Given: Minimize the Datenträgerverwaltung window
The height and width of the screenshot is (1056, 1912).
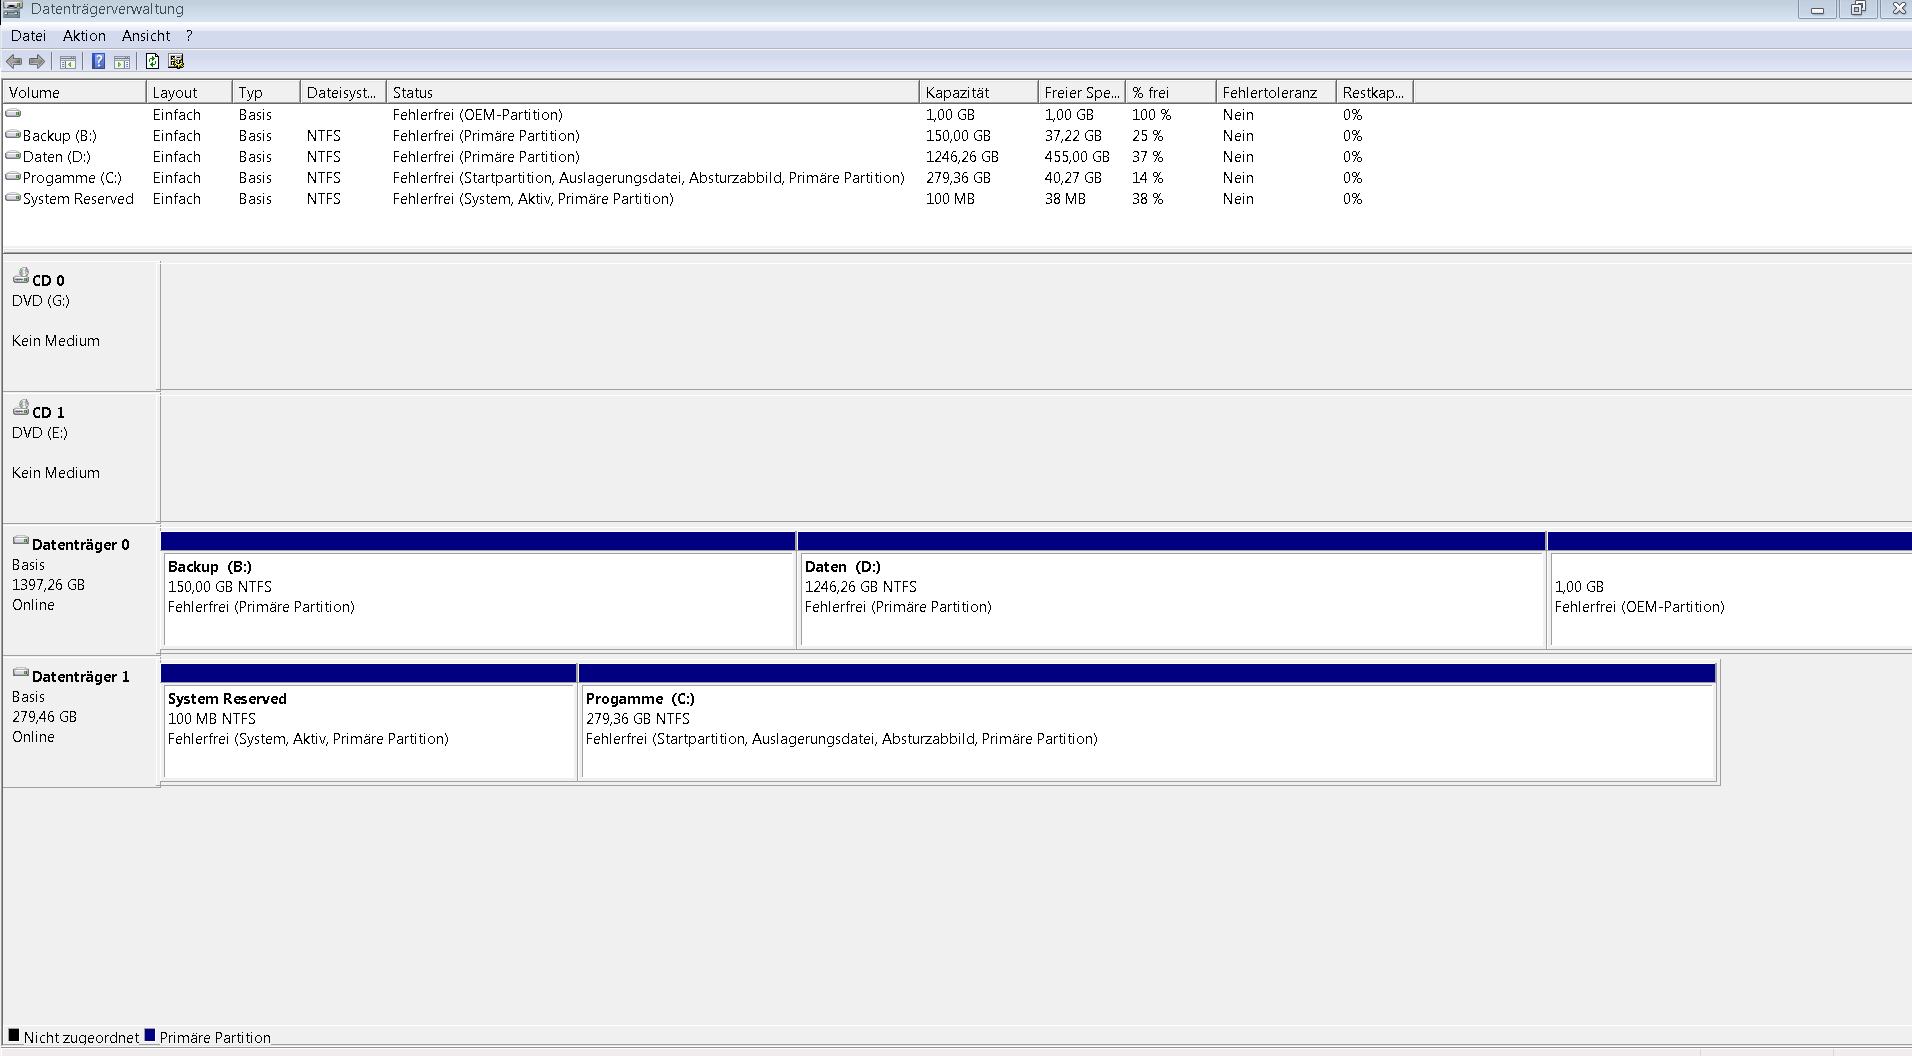Looking at the screenshot, I should [x=1817, y=9].
